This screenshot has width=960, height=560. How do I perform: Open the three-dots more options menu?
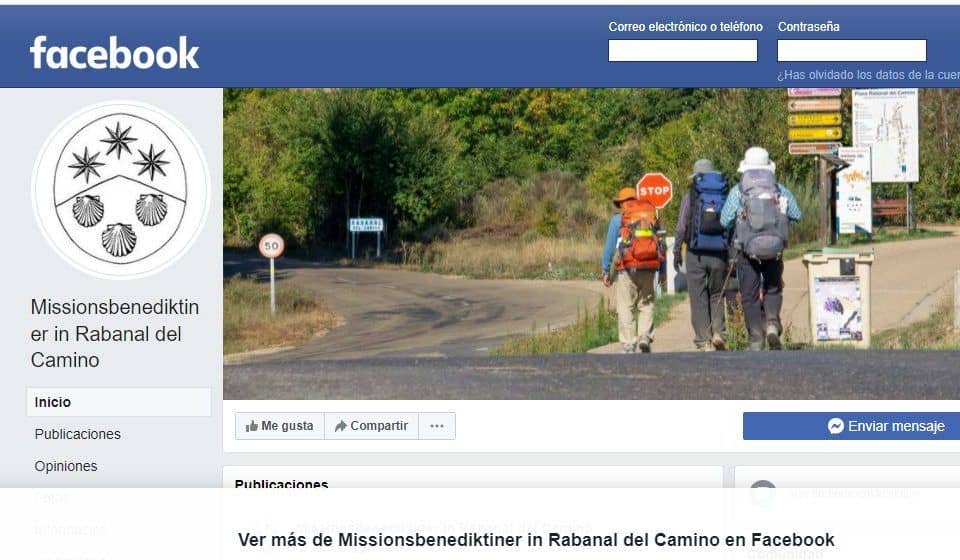coord(437,426)
